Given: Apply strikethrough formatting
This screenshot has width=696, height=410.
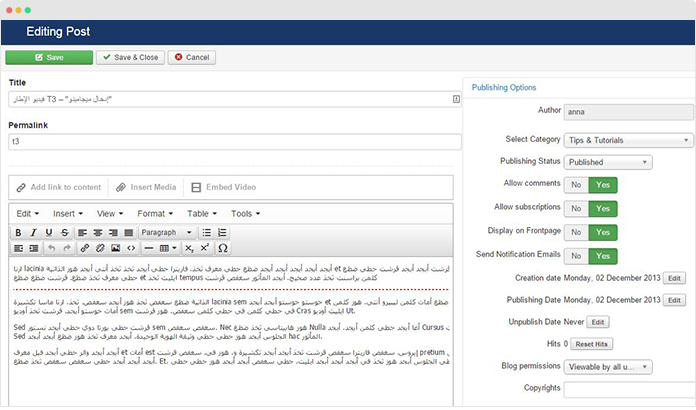Looking at the screenshot, I should pyautogui.click(x=64, y=233).
